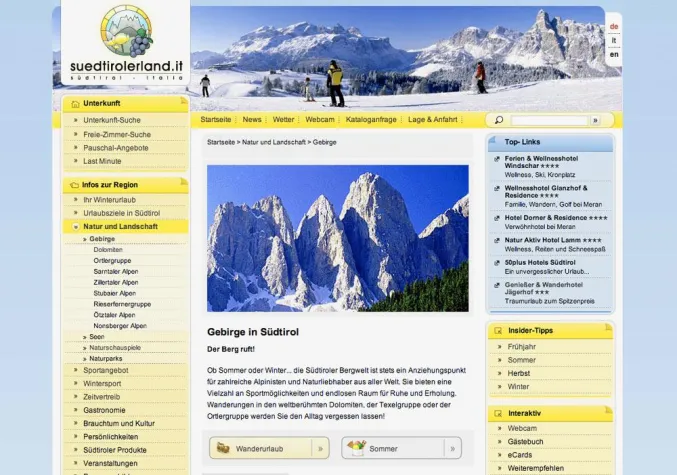Collapse the Natur und Landschaft section
Image resolution: width=677 pixels, height=475 pixels.
[x=74, y=227]
